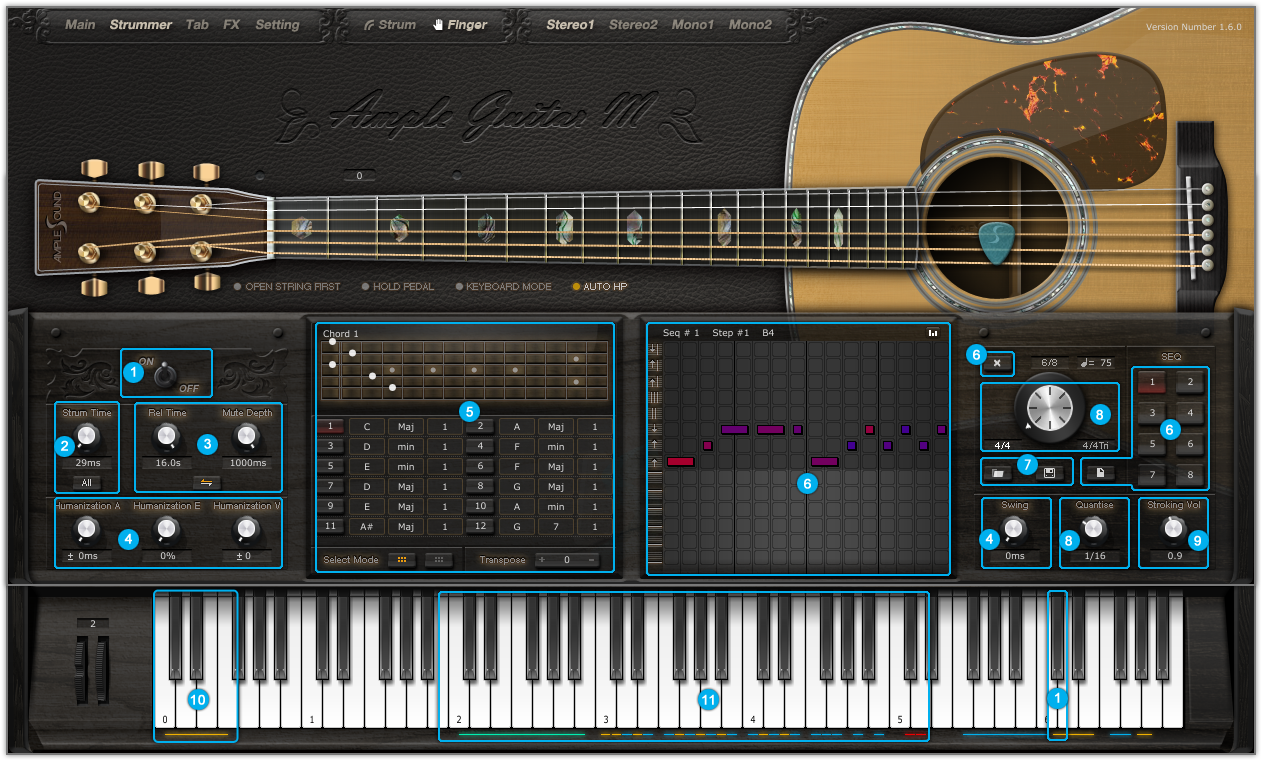This screenshot has height=761, width=1262.
Task: Click the guitar pick in the soundhole
Action: coord(999,243)
